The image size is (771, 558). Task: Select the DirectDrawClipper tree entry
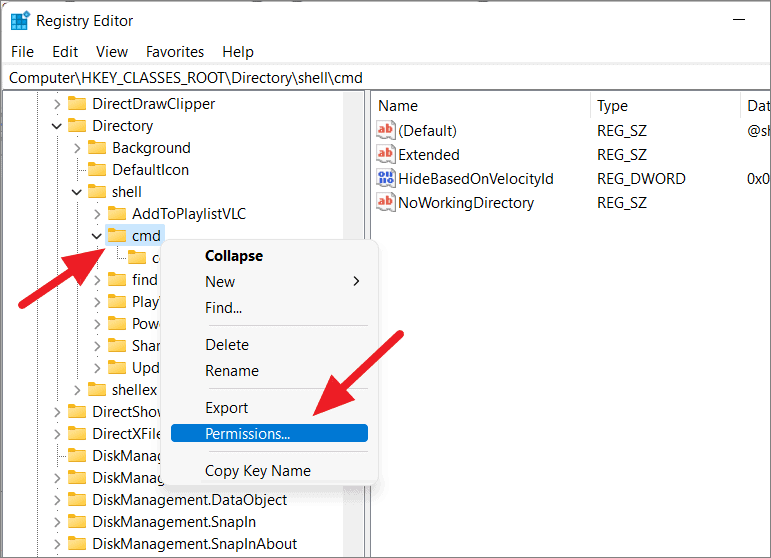click(x=153, y=103)
